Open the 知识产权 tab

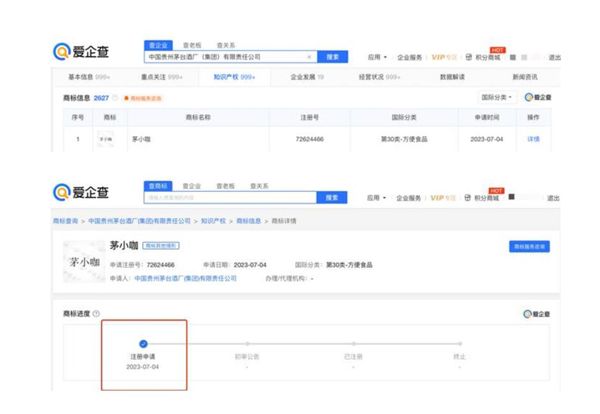point(234,77)
